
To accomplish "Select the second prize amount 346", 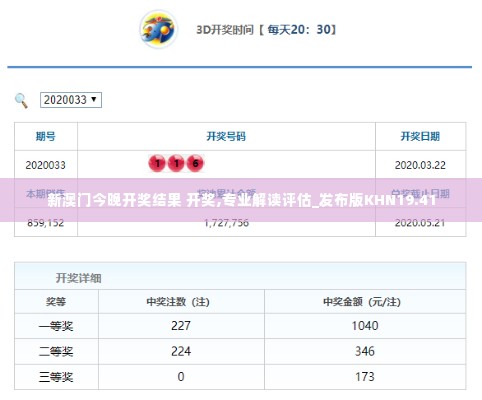I will [x=365, y=351].
